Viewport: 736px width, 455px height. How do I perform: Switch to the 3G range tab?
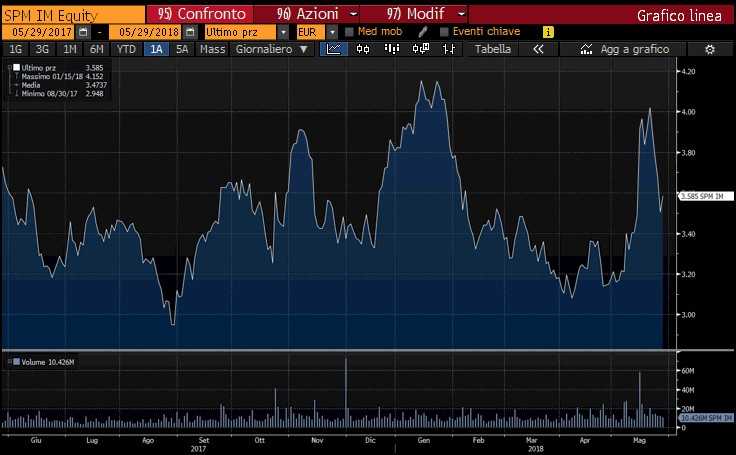click(42, 49)
